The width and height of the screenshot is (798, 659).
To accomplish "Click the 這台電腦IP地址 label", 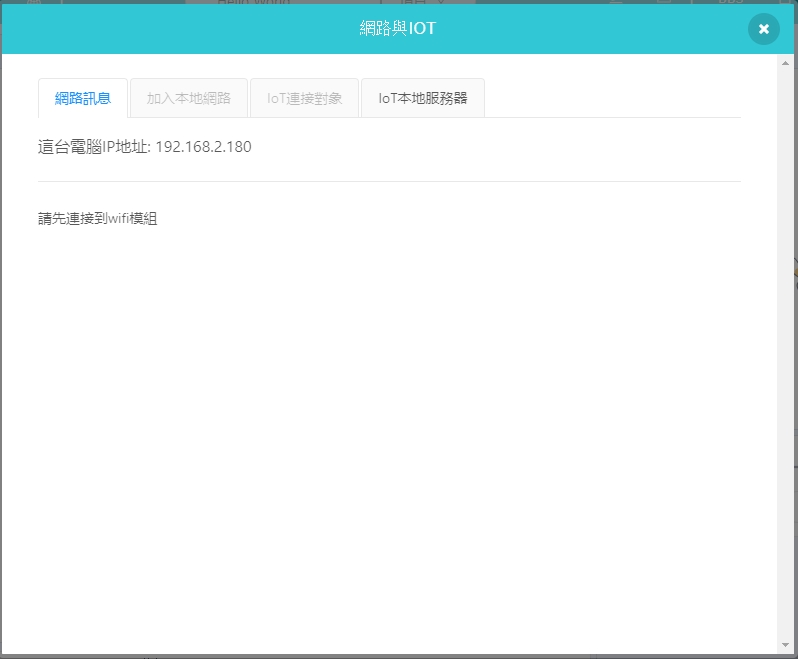I will click(93, 147).
